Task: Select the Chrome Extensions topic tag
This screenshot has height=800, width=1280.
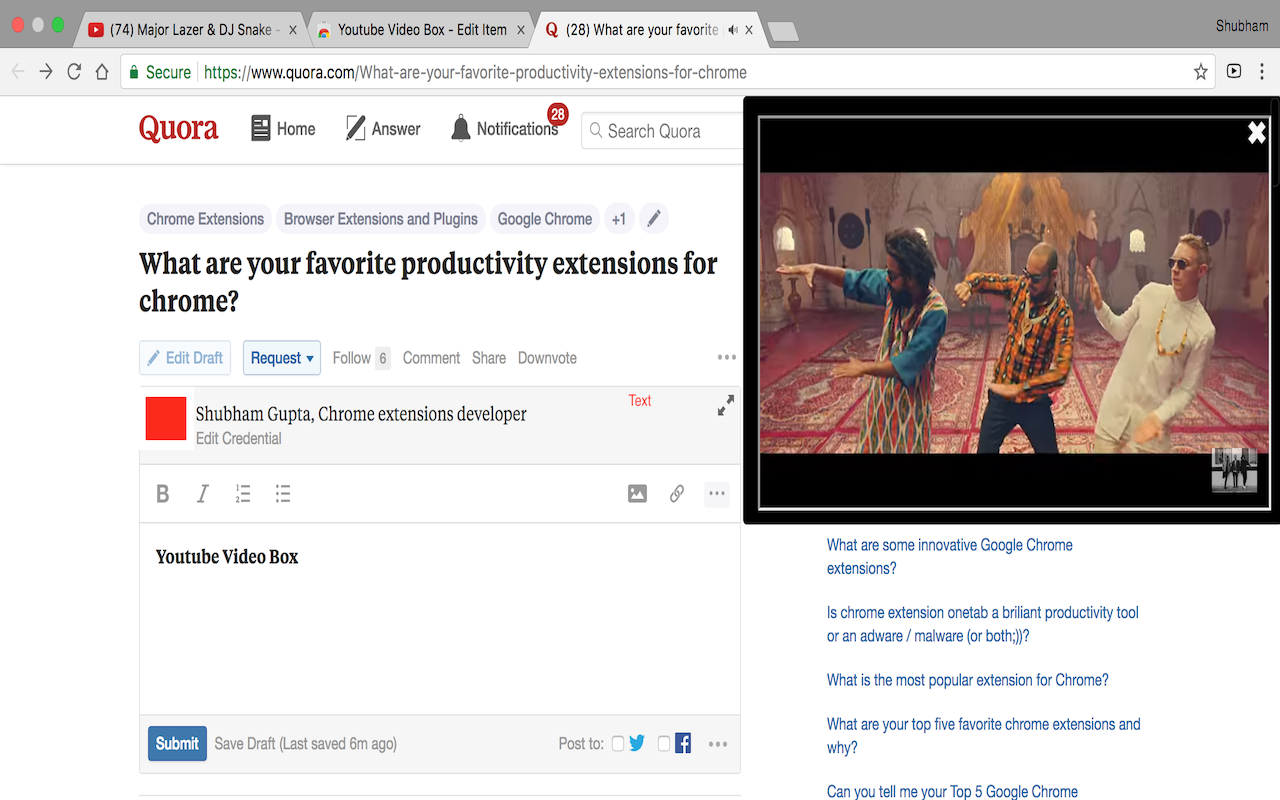Action: (205, 219)
